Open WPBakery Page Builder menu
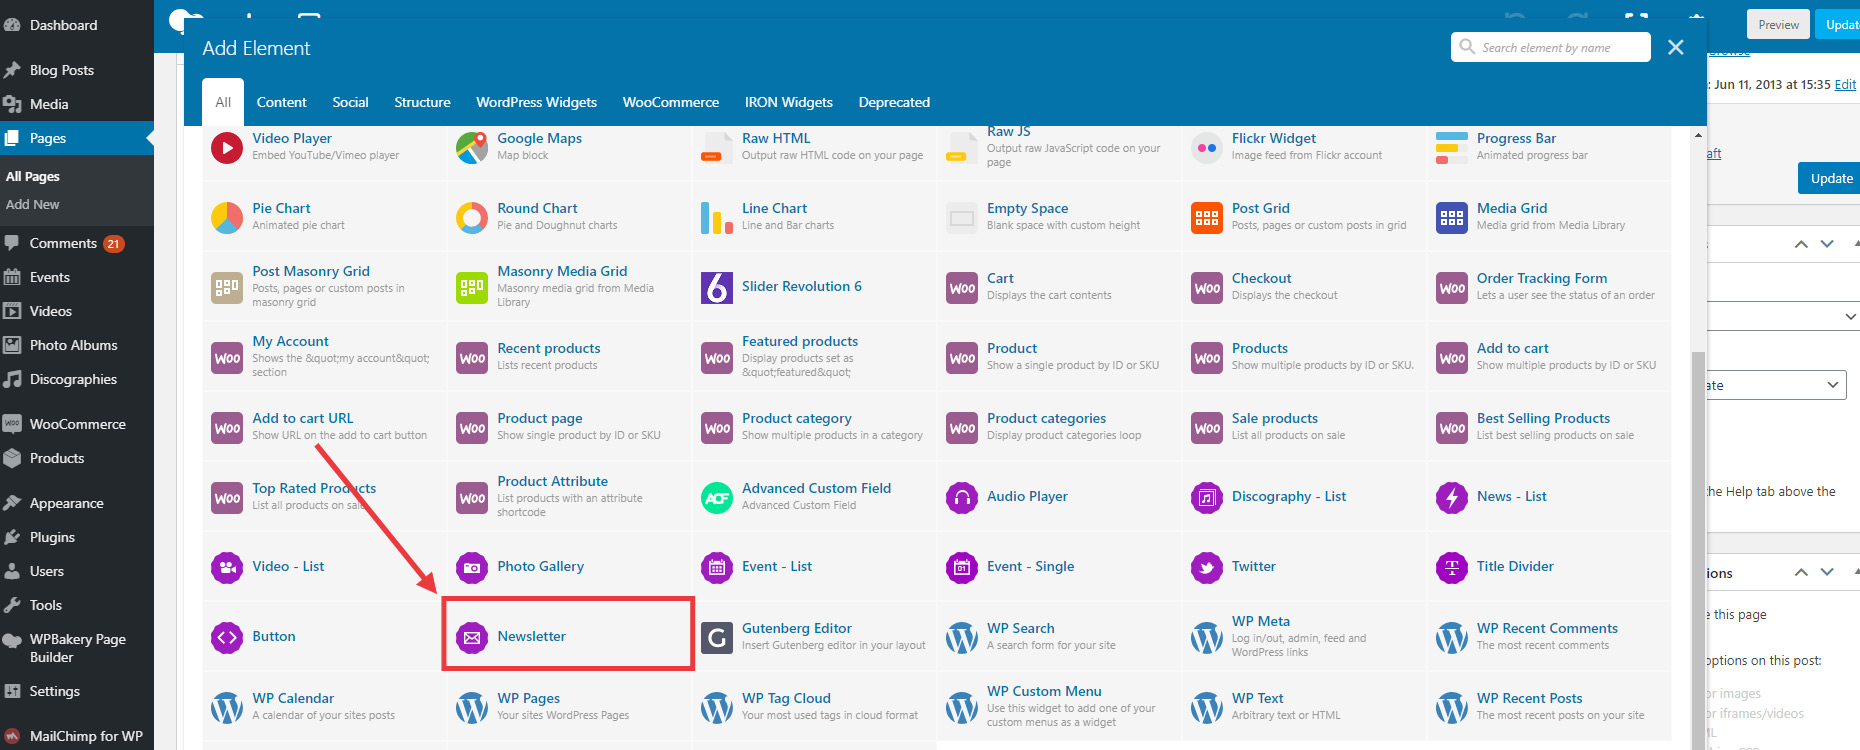The height and width of the screenshot is (750, 1860). (77, 648)
